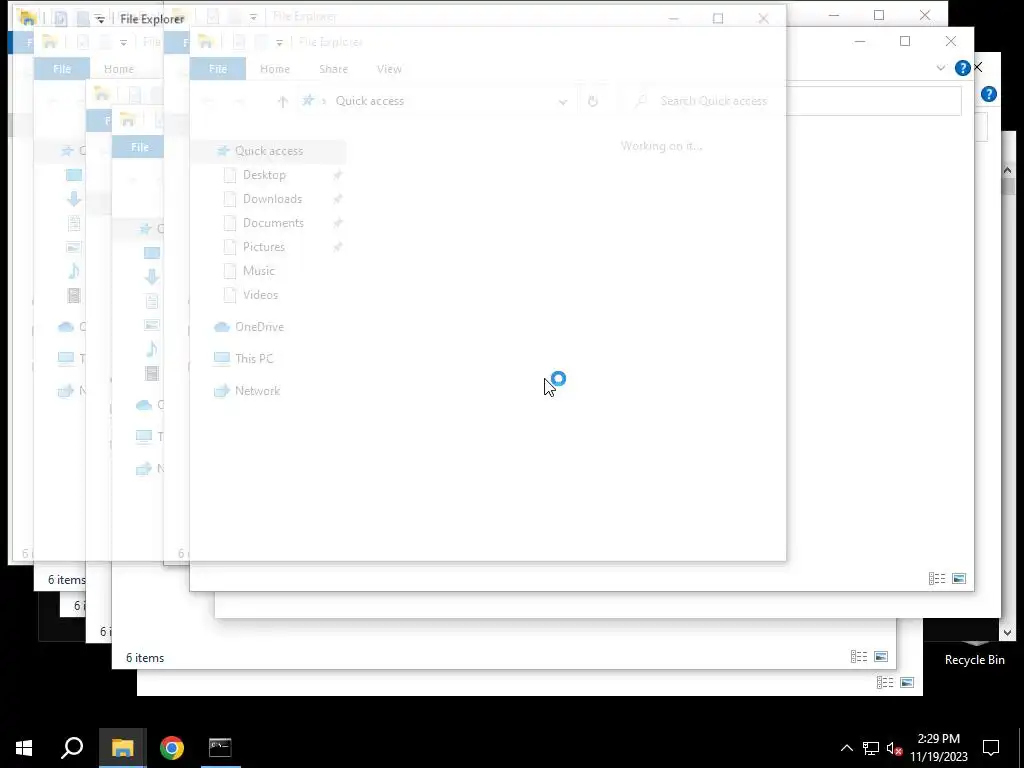Click the folder icon in the front window title bar
1024x768 pixels.
click(206, 42)
